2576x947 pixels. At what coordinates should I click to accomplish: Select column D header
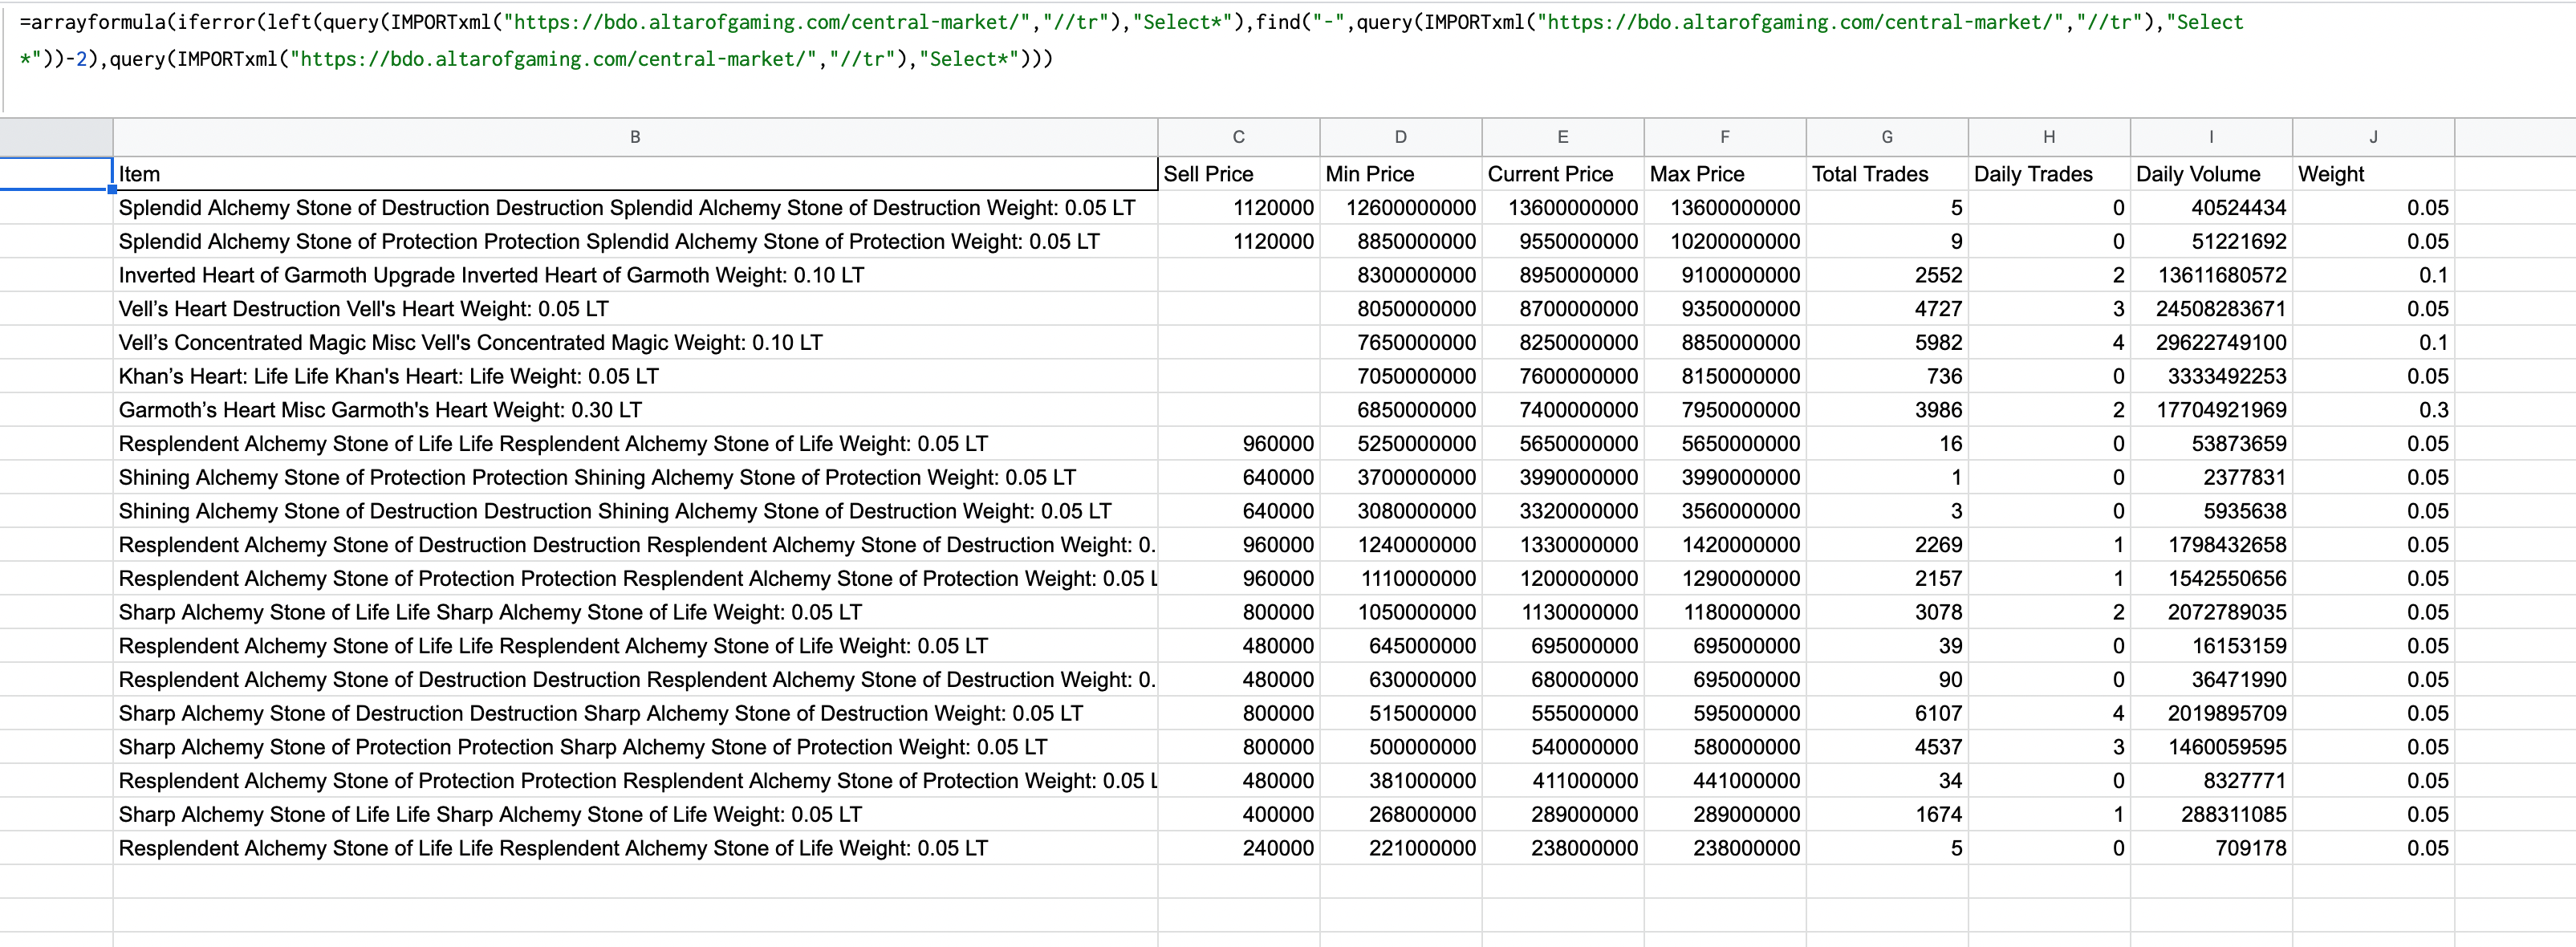(x=1400, y=137)
